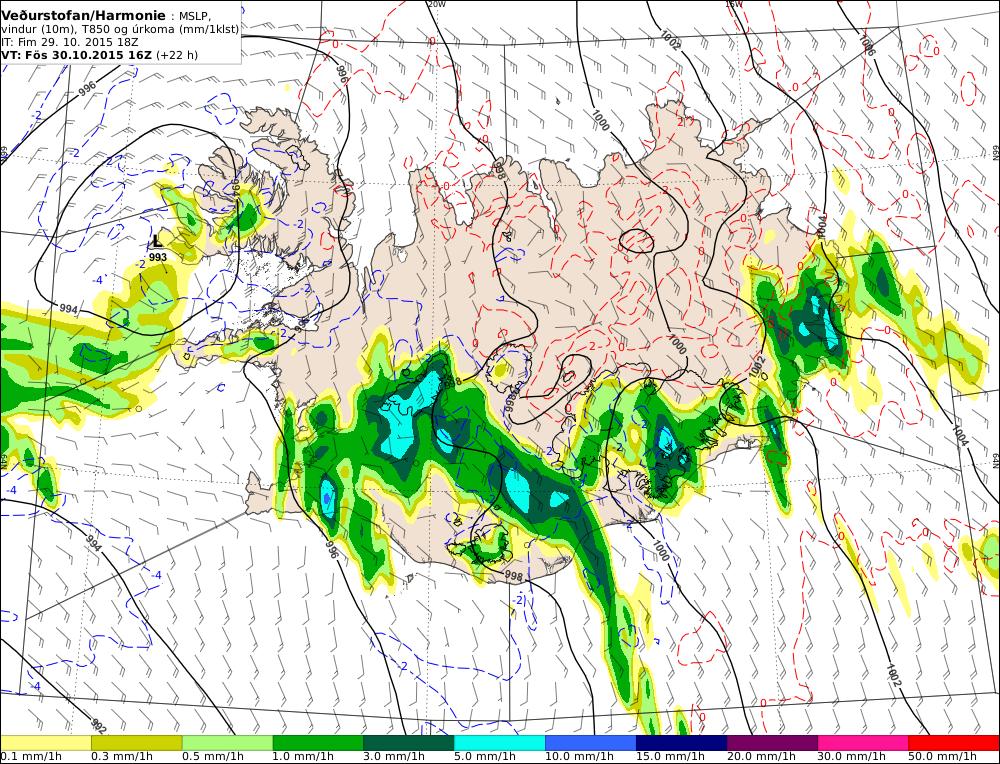Click the '0.1 mm/1h' legend text
The width and height of the screenshot is (1000, 764).
point(31,756)
